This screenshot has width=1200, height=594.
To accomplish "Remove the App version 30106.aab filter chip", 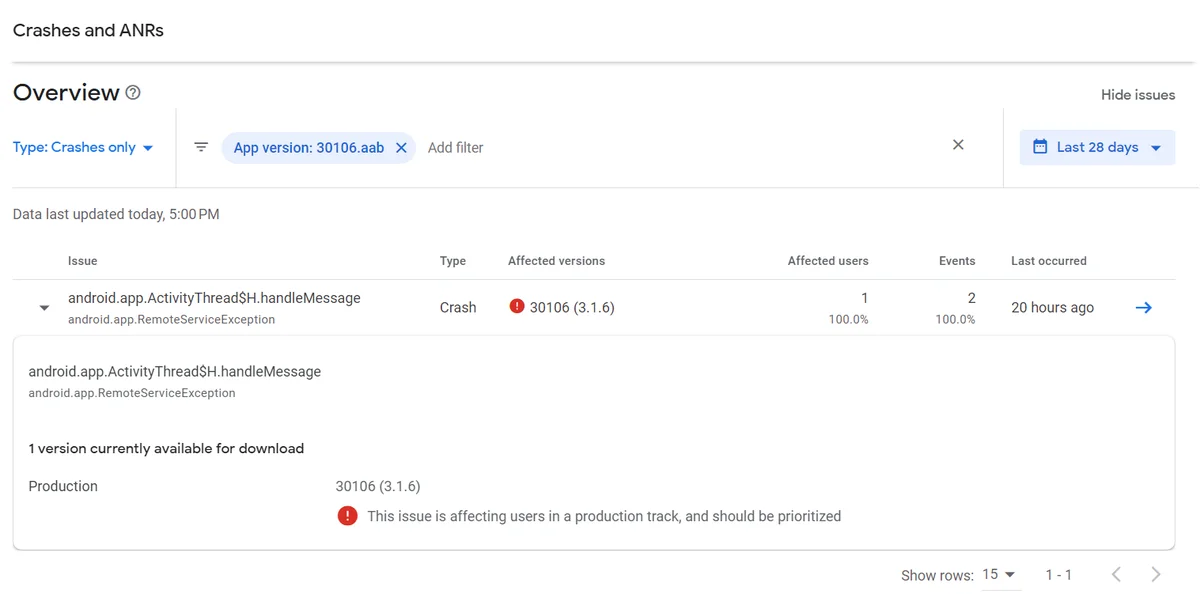I will (x=401, y=147).
